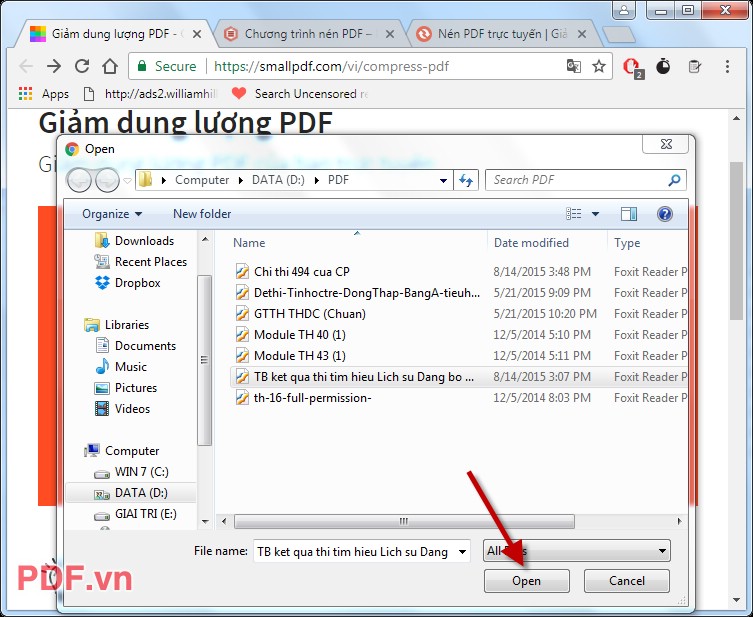
Task: Close the Chương trình nén PDF tab
Action: (x=389, y=34)
